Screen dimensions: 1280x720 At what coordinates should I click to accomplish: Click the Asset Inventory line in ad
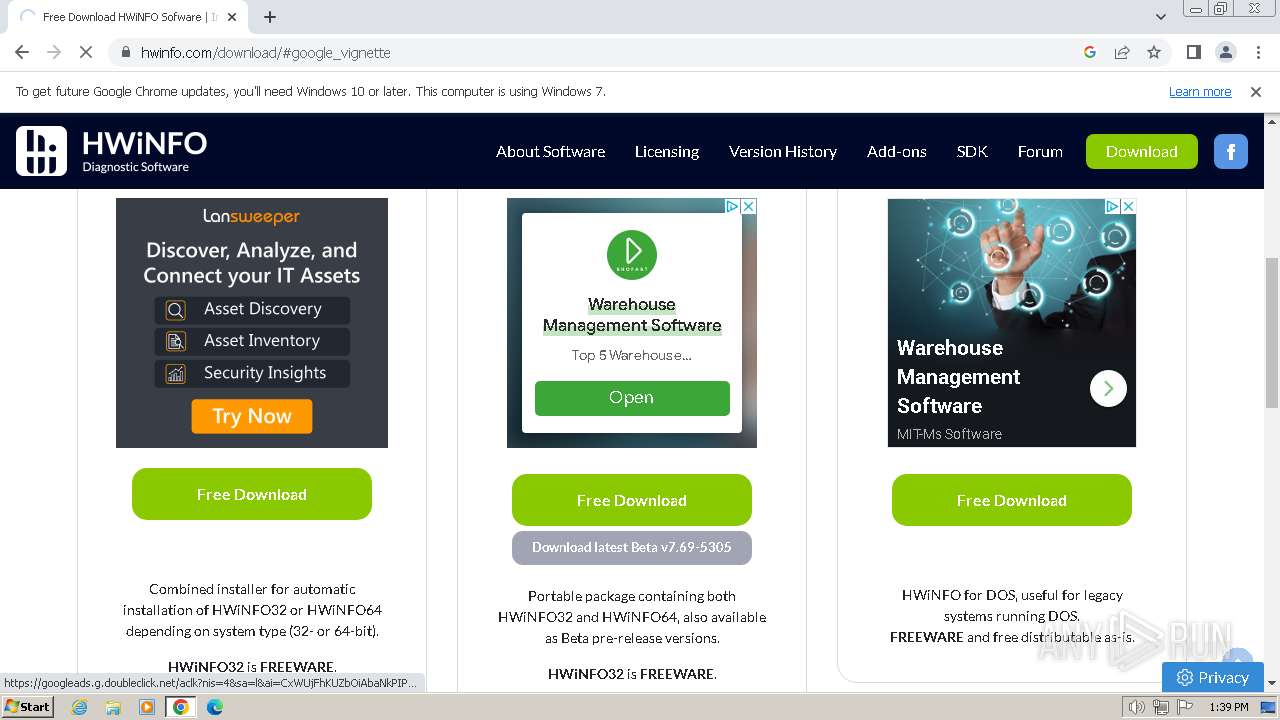click(252, 341)
